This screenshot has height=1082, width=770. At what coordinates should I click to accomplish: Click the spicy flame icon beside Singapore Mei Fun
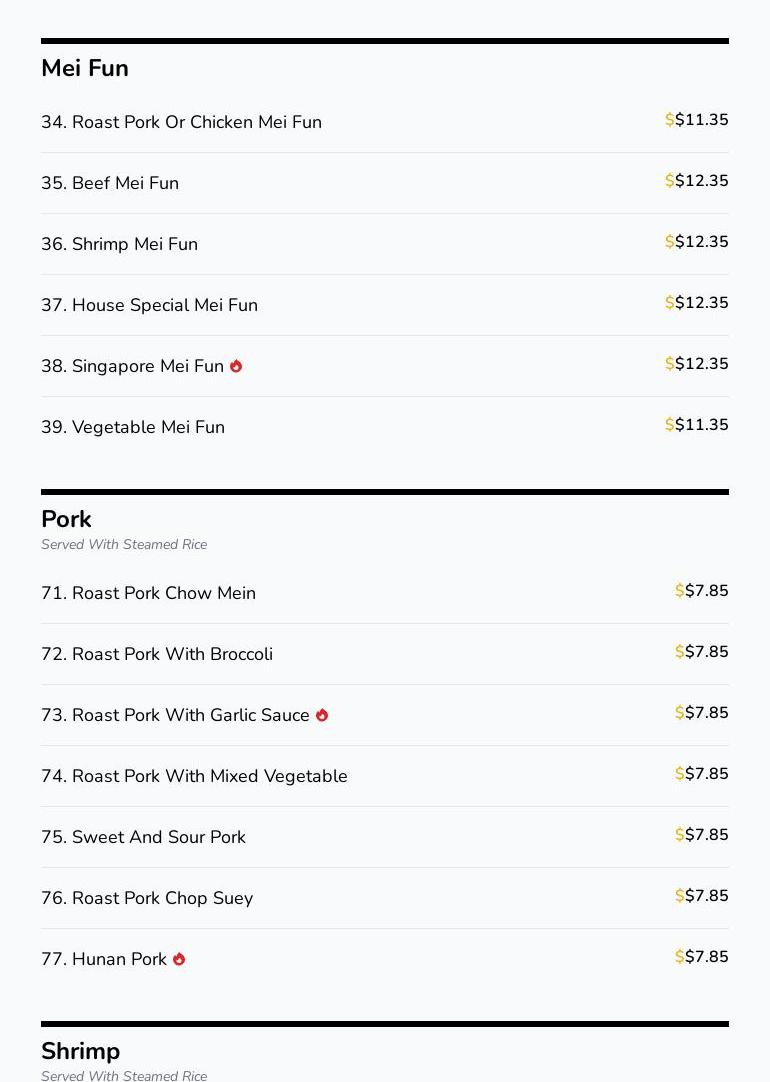point(236,366)
